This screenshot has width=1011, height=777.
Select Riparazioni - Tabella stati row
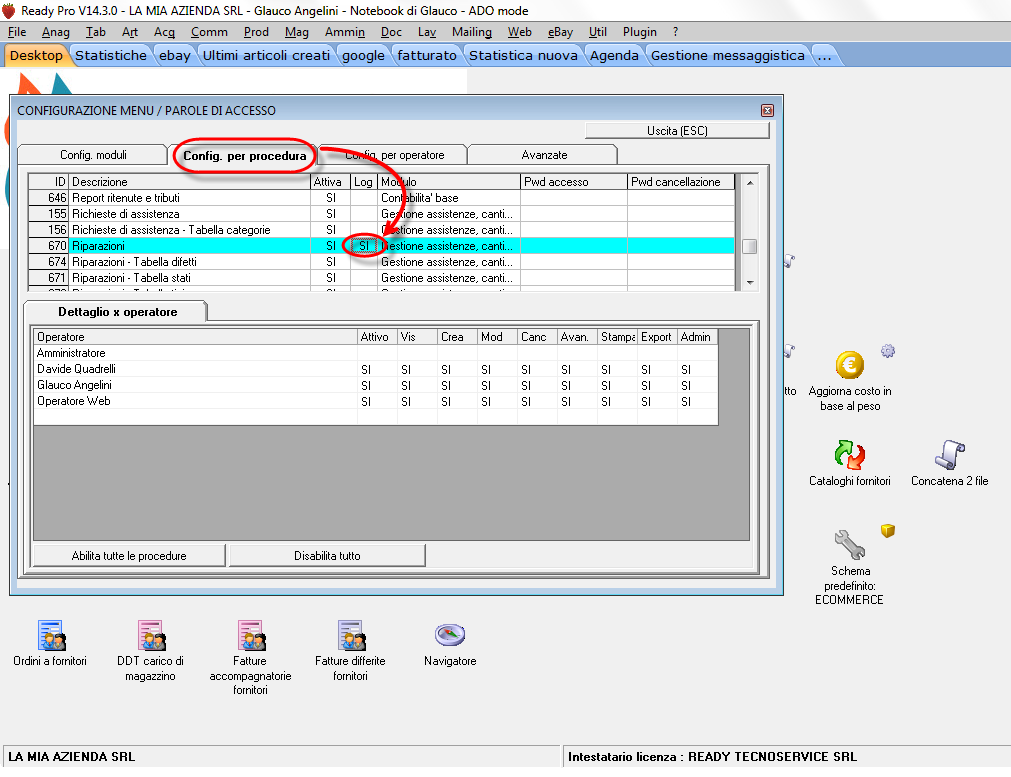382,278
